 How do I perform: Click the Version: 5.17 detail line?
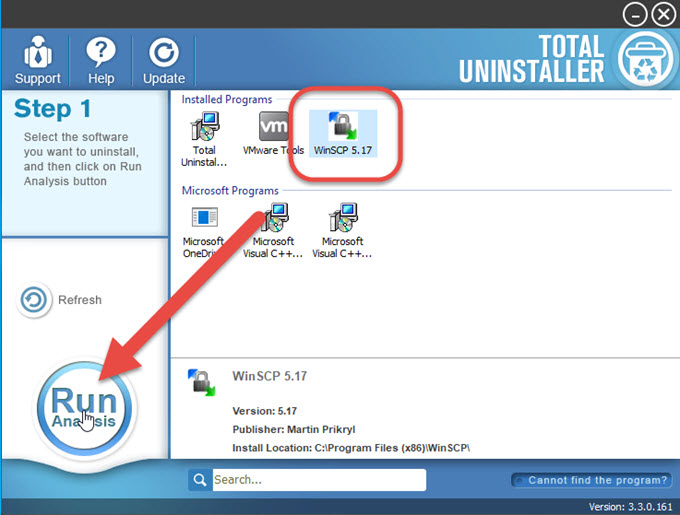pos(265,411)
